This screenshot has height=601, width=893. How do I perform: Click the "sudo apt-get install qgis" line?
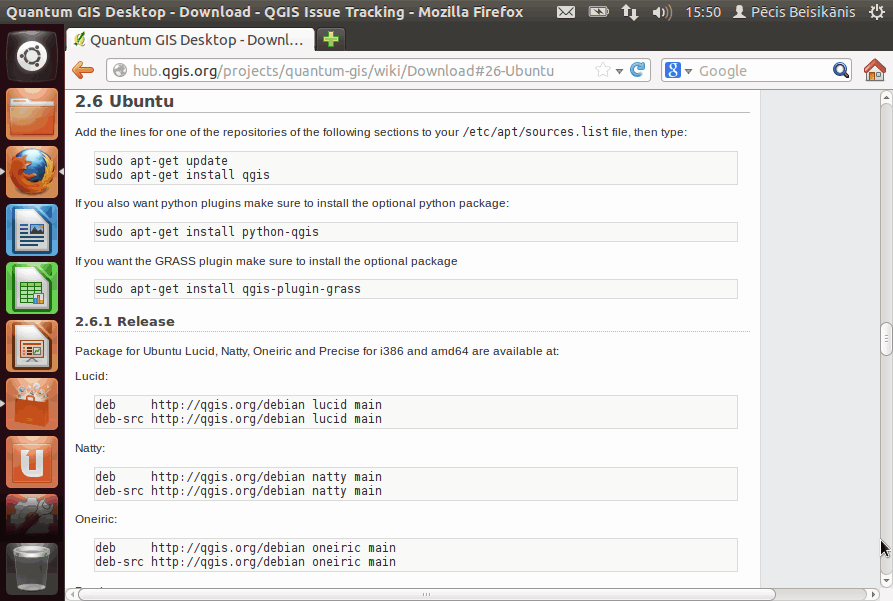[x=182, y=175]
